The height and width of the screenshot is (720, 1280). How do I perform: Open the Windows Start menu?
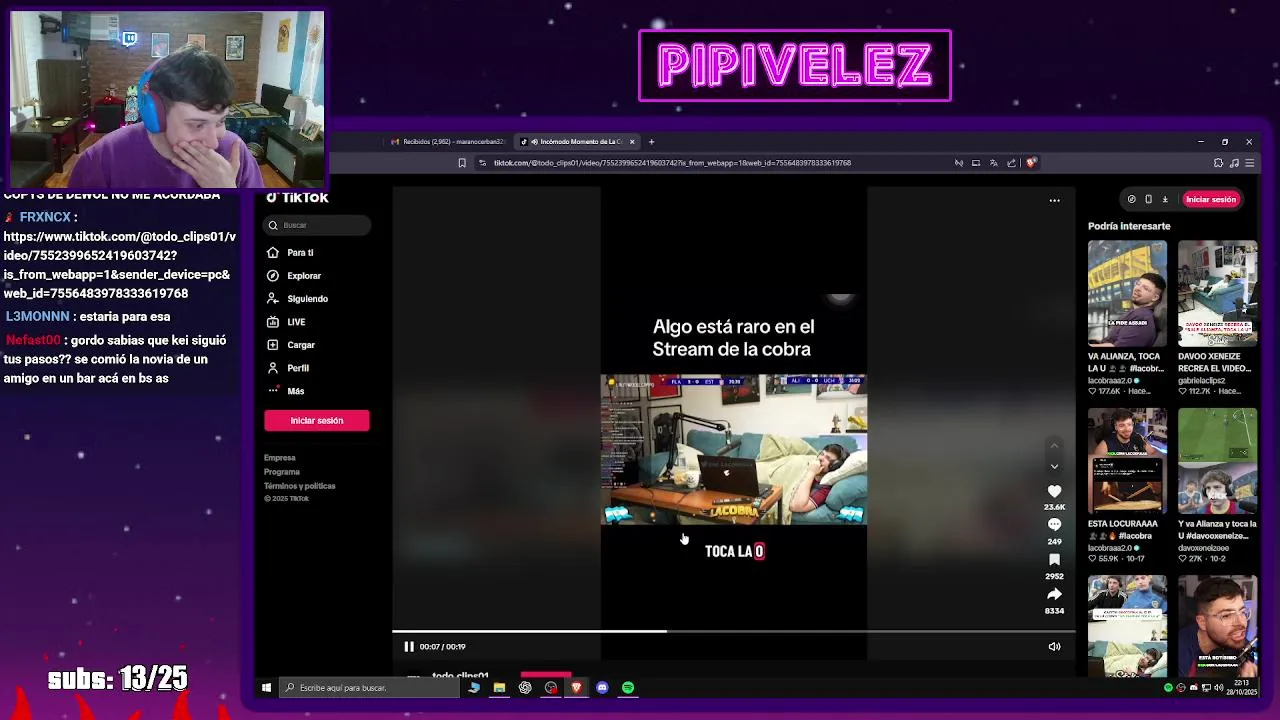pos(266,688)
